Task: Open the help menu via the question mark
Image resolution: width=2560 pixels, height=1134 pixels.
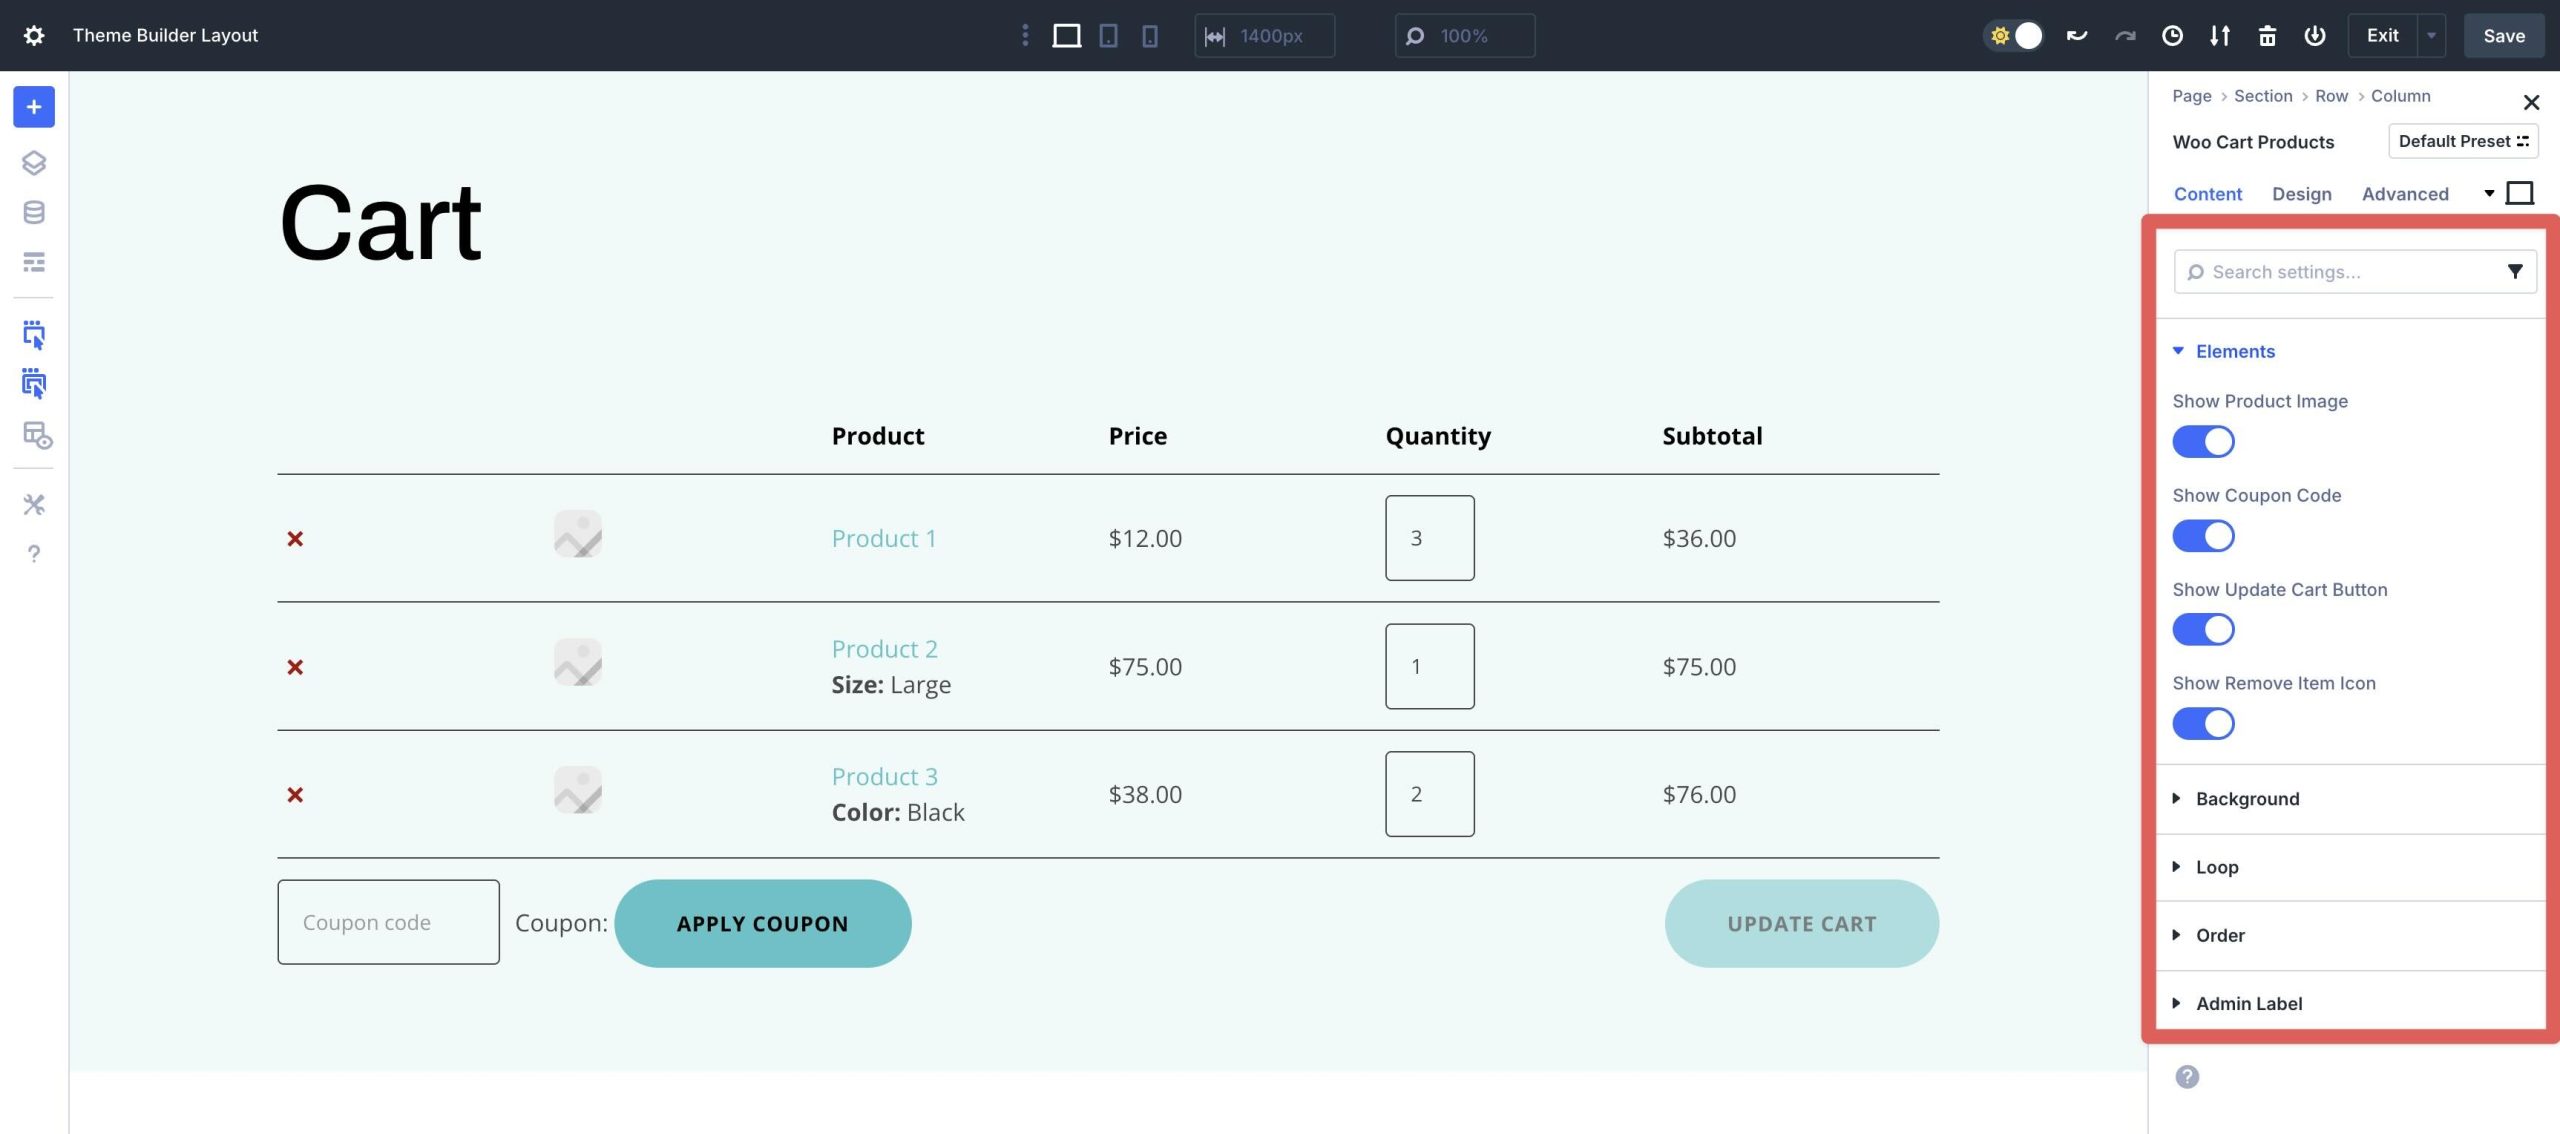Action: point(34,553)
